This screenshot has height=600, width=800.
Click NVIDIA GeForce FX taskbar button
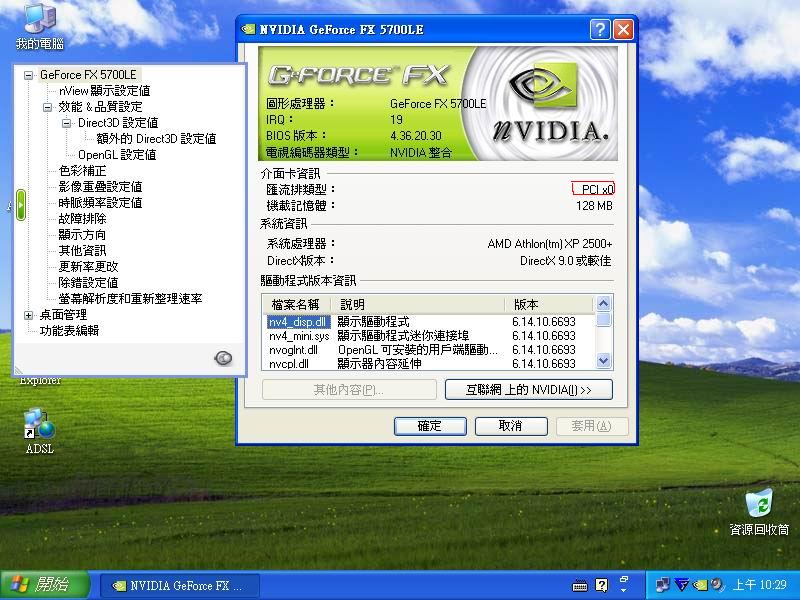pyautogui.click(x=180, y=586)
